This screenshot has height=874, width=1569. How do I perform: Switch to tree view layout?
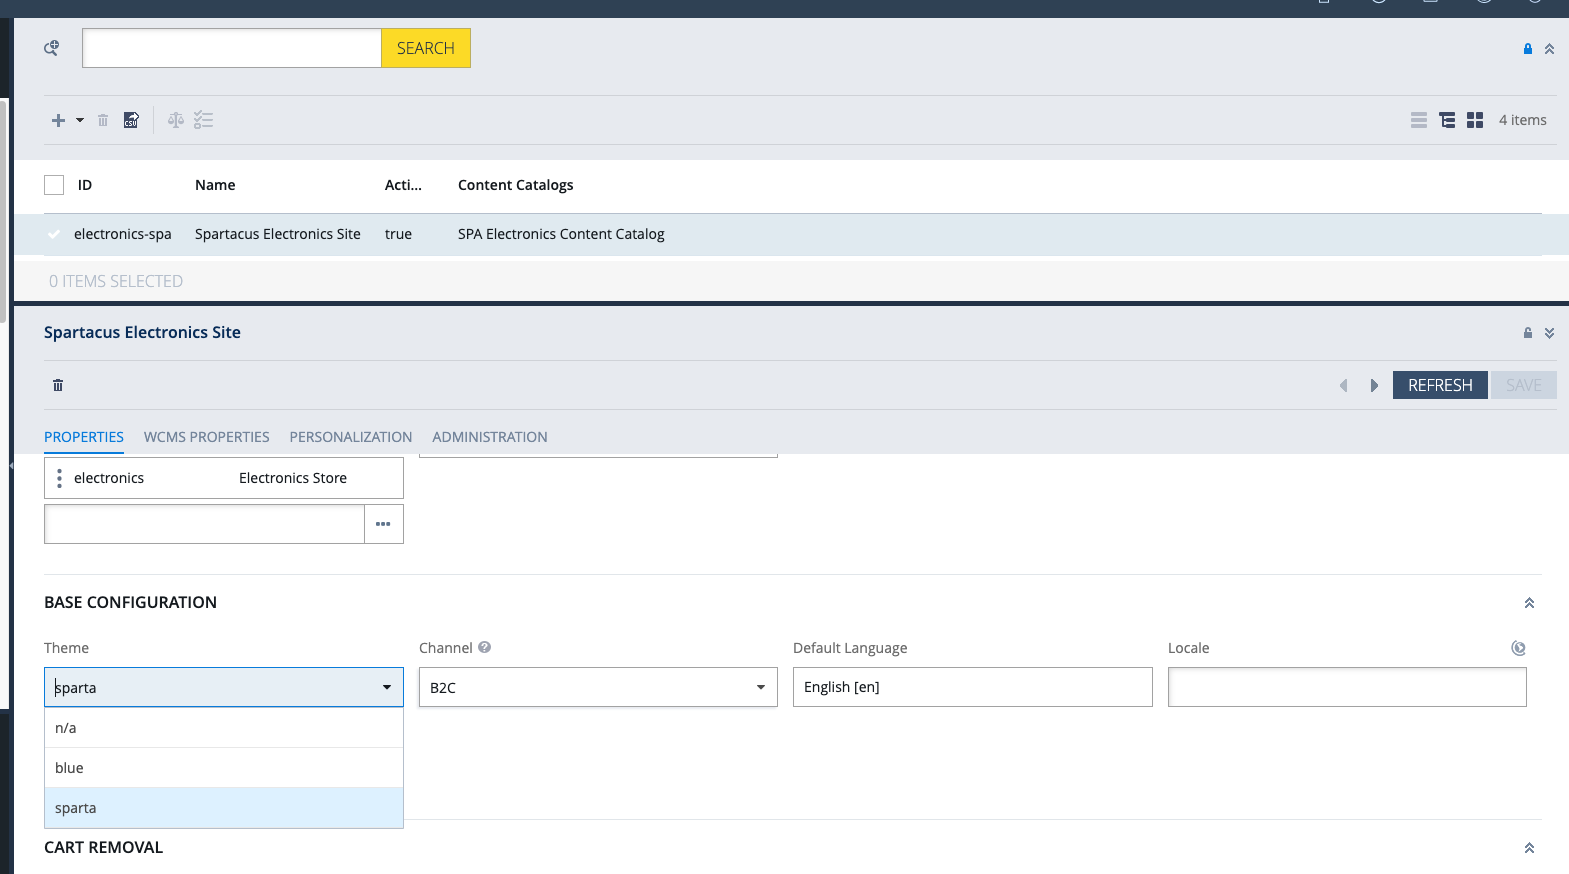click(1447, 120)
